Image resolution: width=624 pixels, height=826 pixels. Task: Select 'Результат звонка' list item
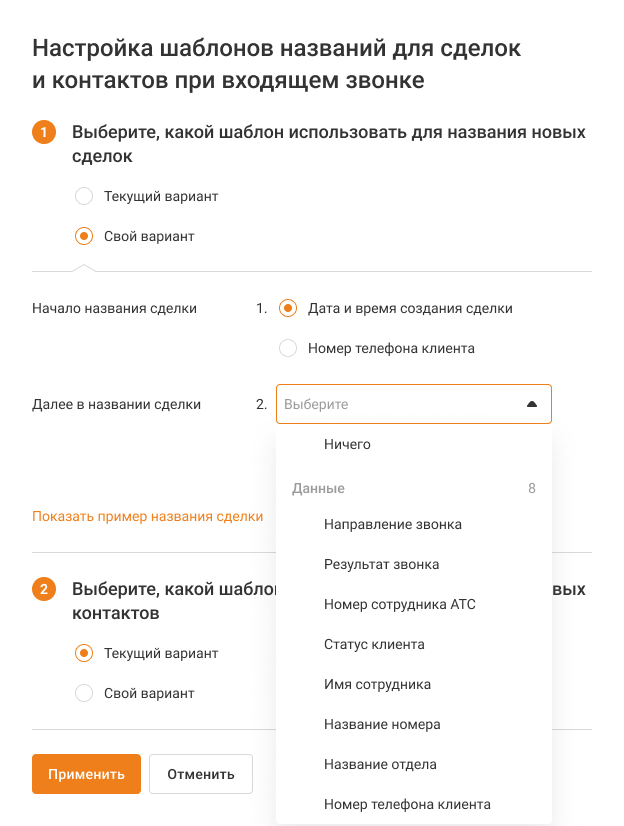[x=382, y=564]
